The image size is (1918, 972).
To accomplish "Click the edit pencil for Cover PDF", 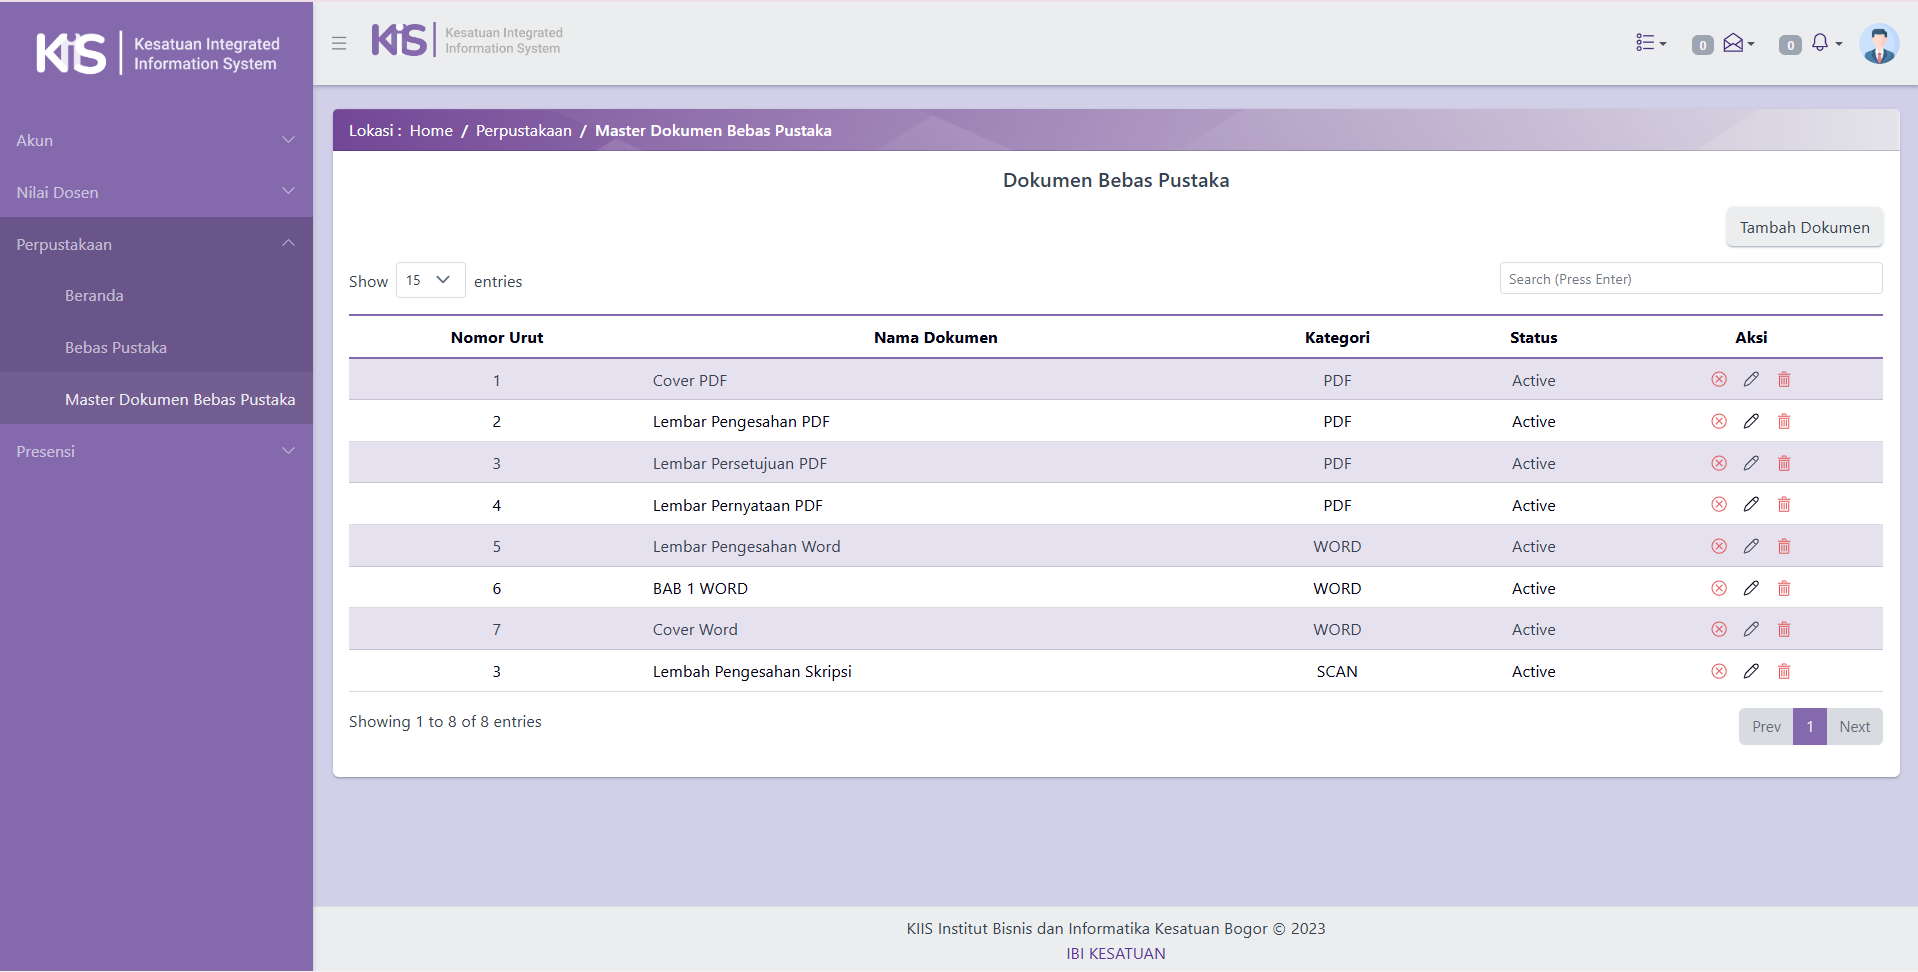I will (1751, 380).
